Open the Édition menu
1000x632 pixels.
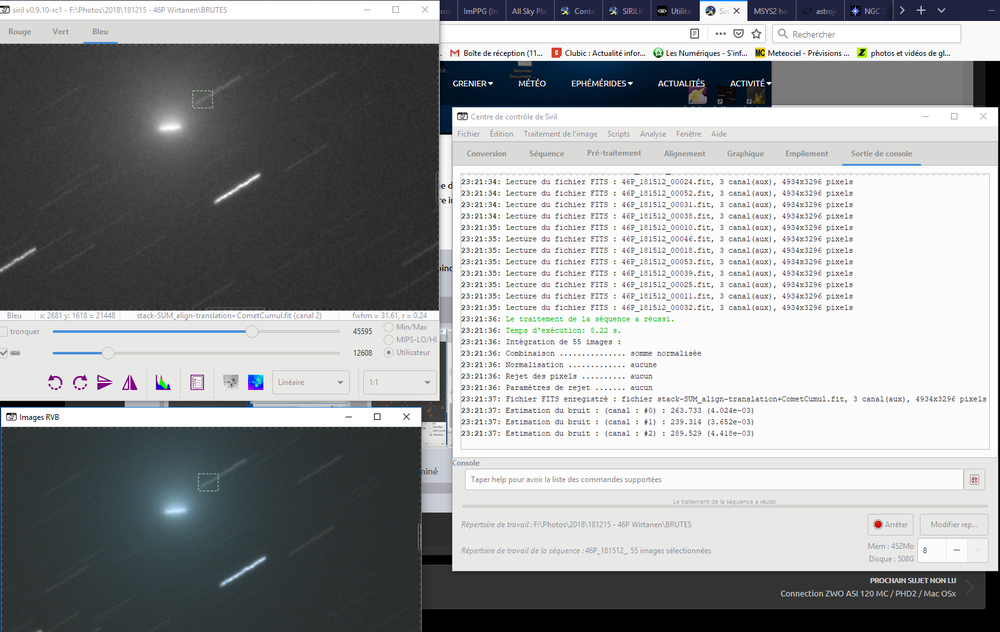click(x=501, y=134)
